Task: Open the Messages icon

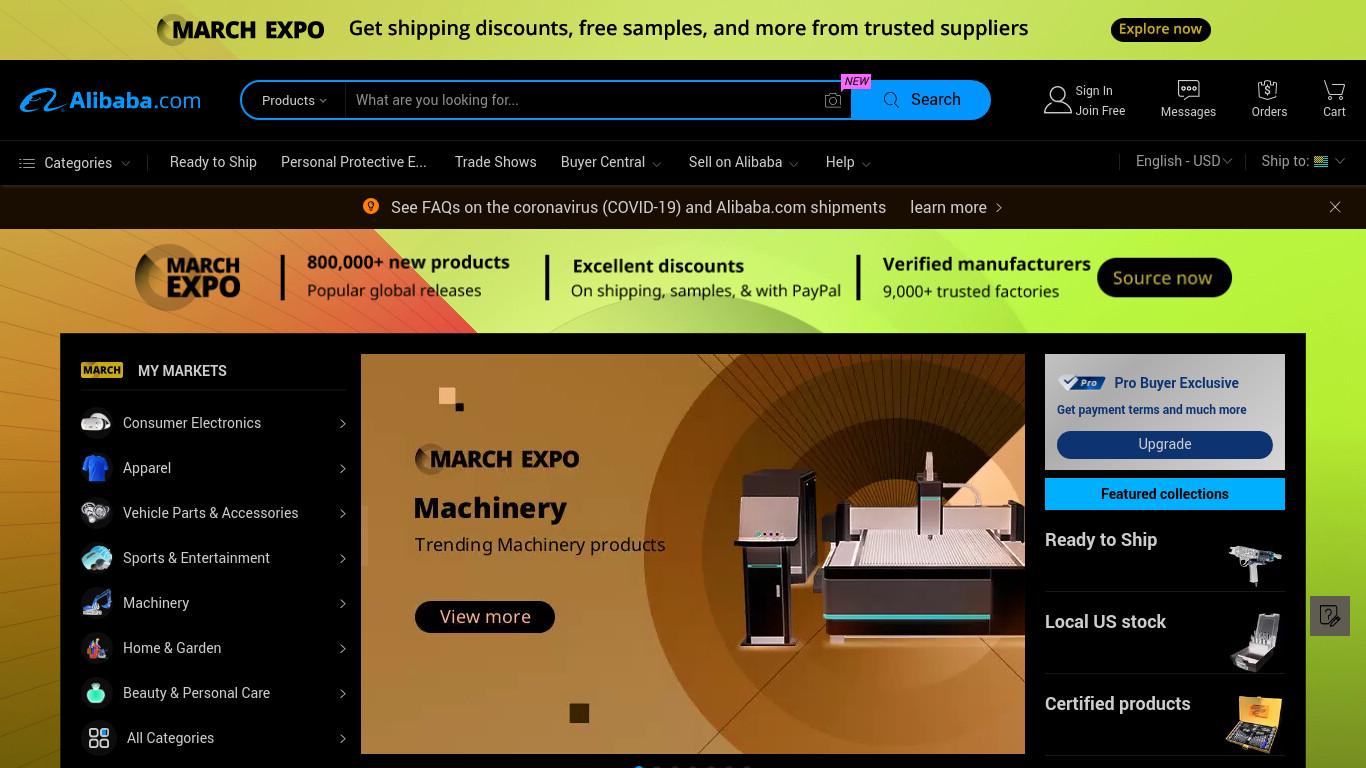Action: click(1188, 90)
